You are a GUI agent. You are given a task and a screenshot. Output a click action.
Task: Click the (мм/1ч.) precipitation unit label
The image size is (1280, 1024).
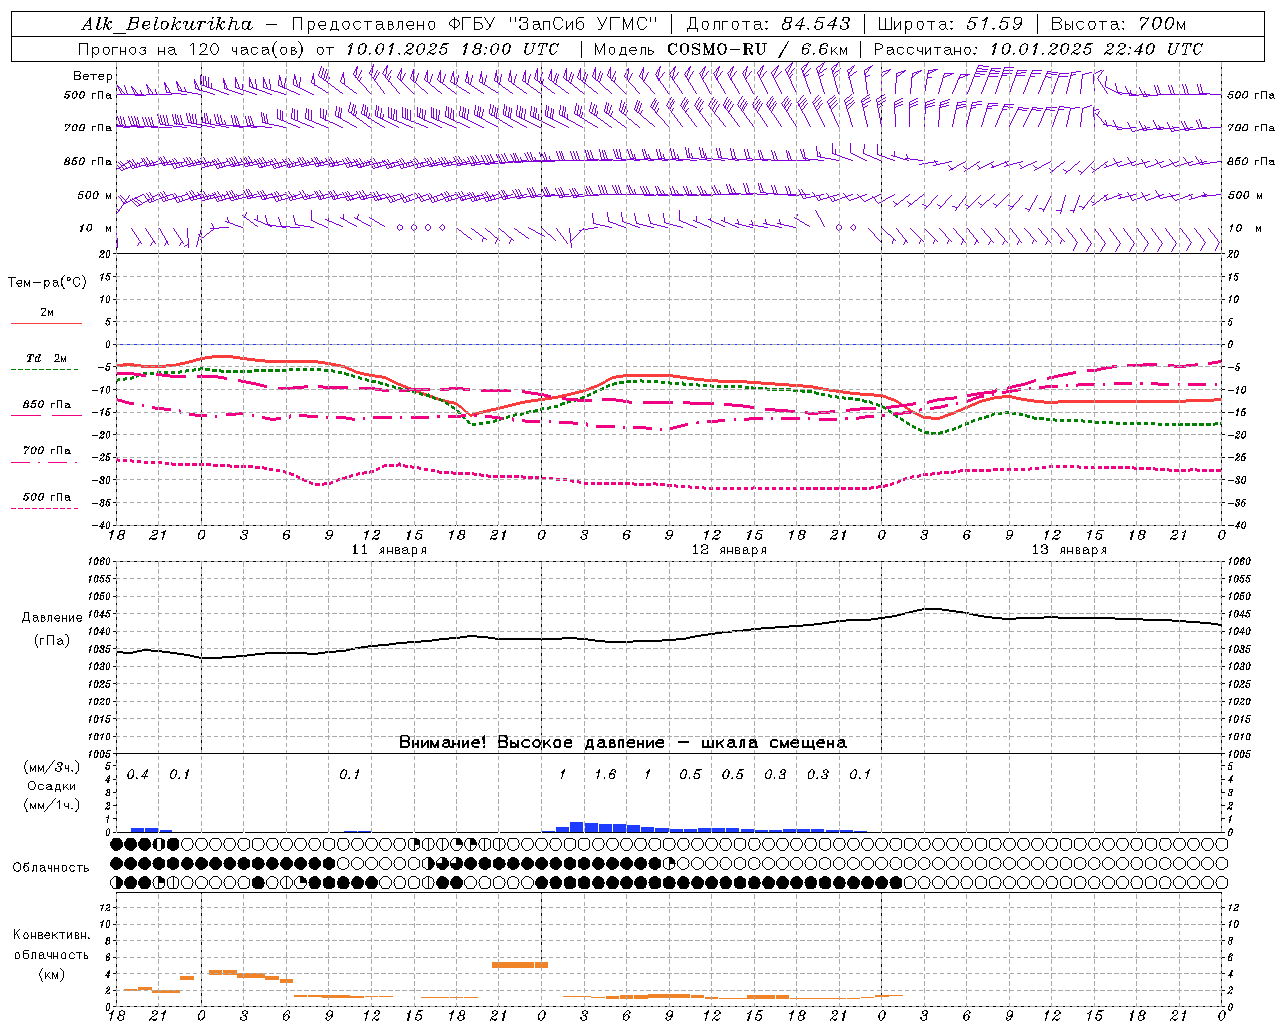52,805
